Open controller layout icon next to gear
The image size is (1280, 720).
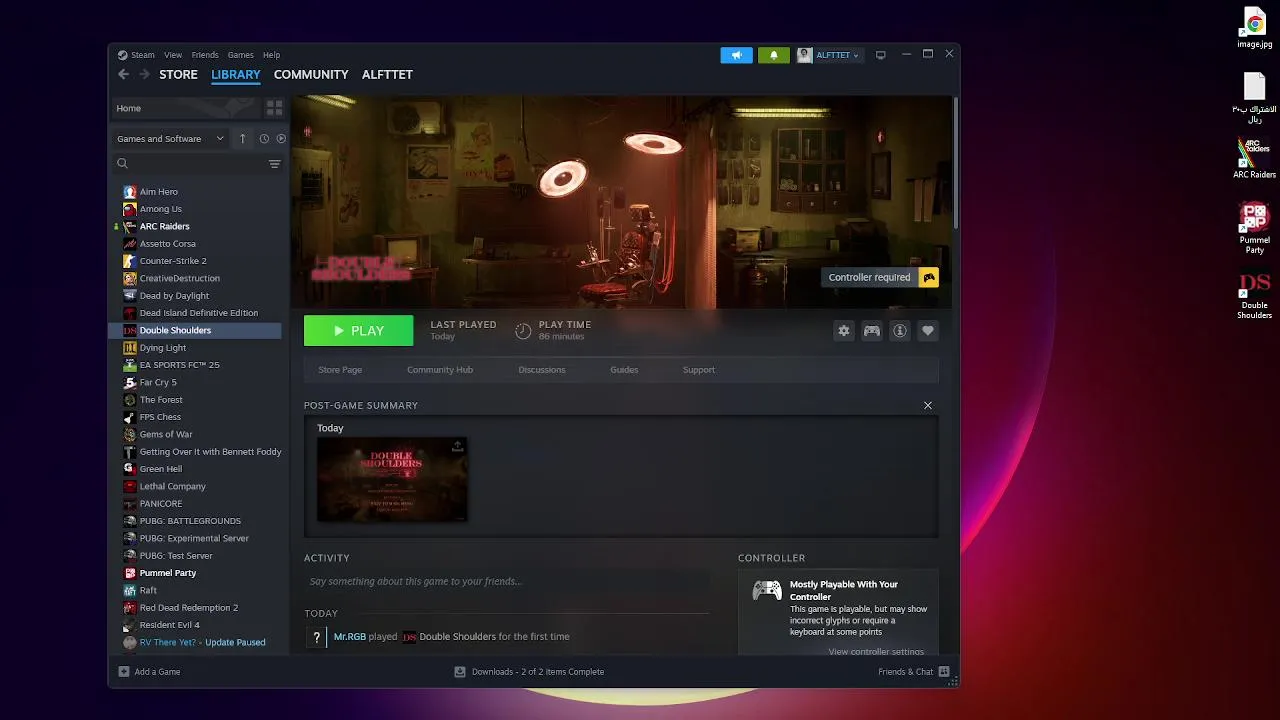[x=872, y=331]
